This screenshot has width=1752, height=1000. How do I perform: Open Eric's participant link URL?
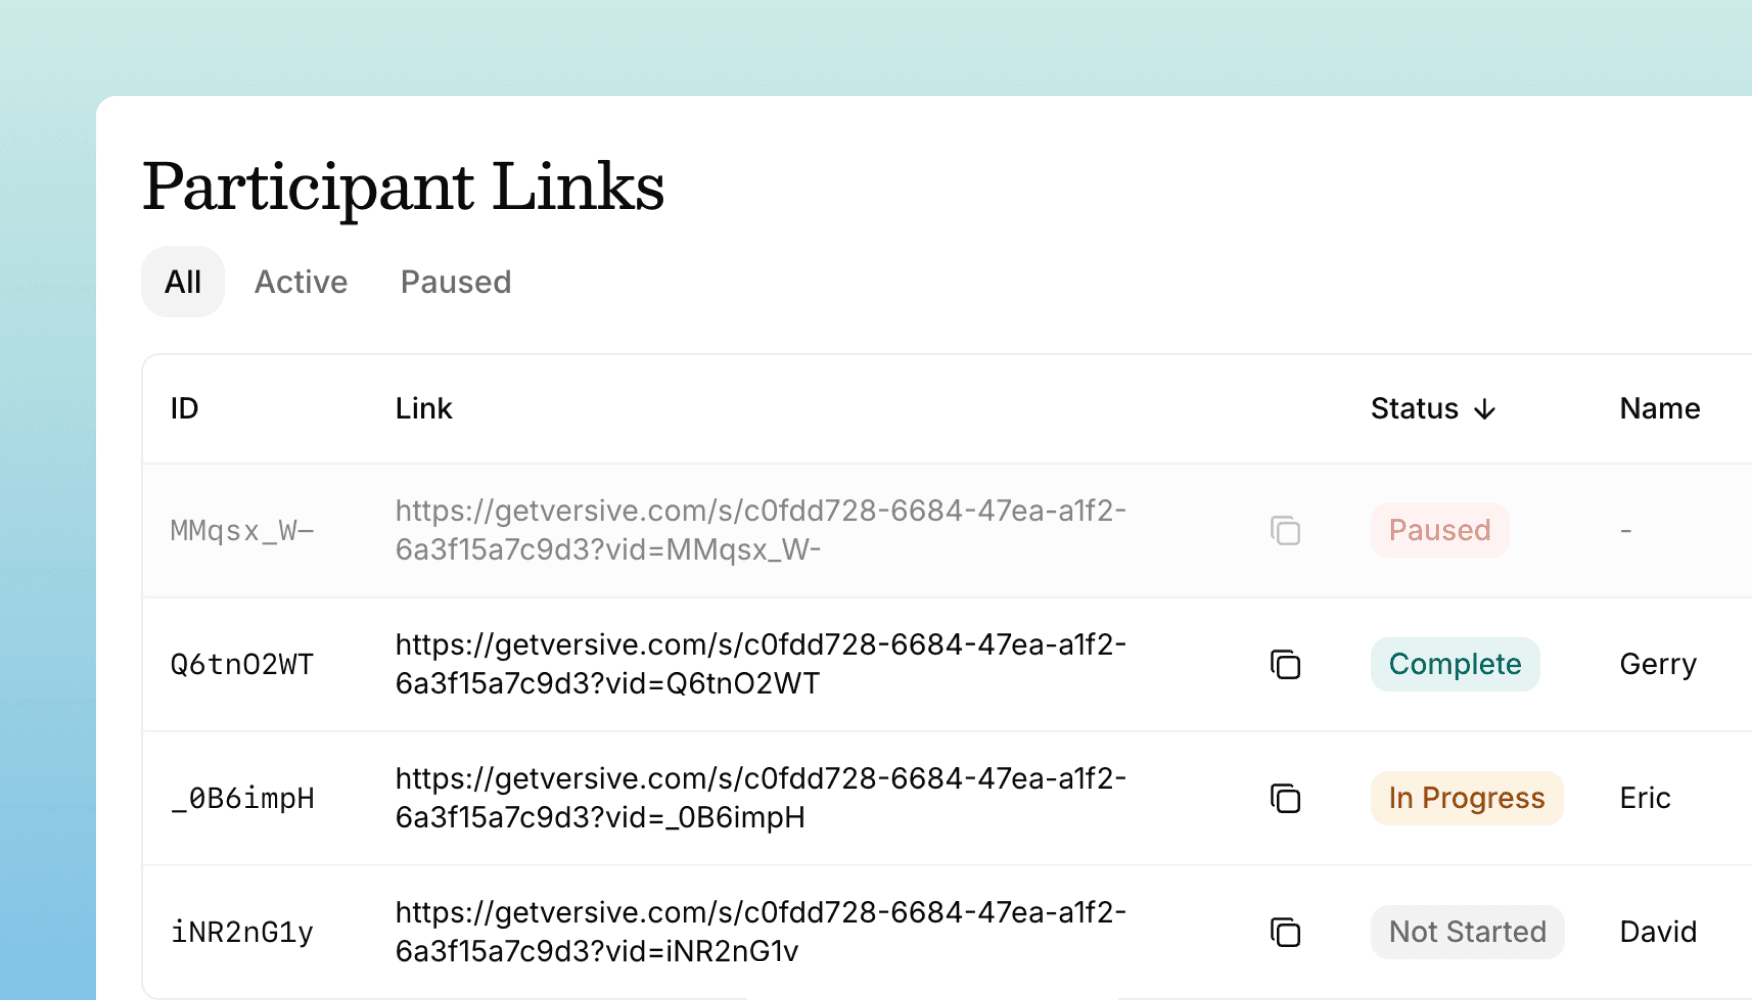pos(761,798)
